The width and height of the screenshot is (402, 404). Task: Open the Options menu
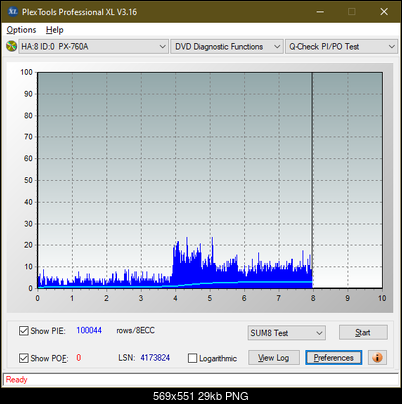pos(21,30)
